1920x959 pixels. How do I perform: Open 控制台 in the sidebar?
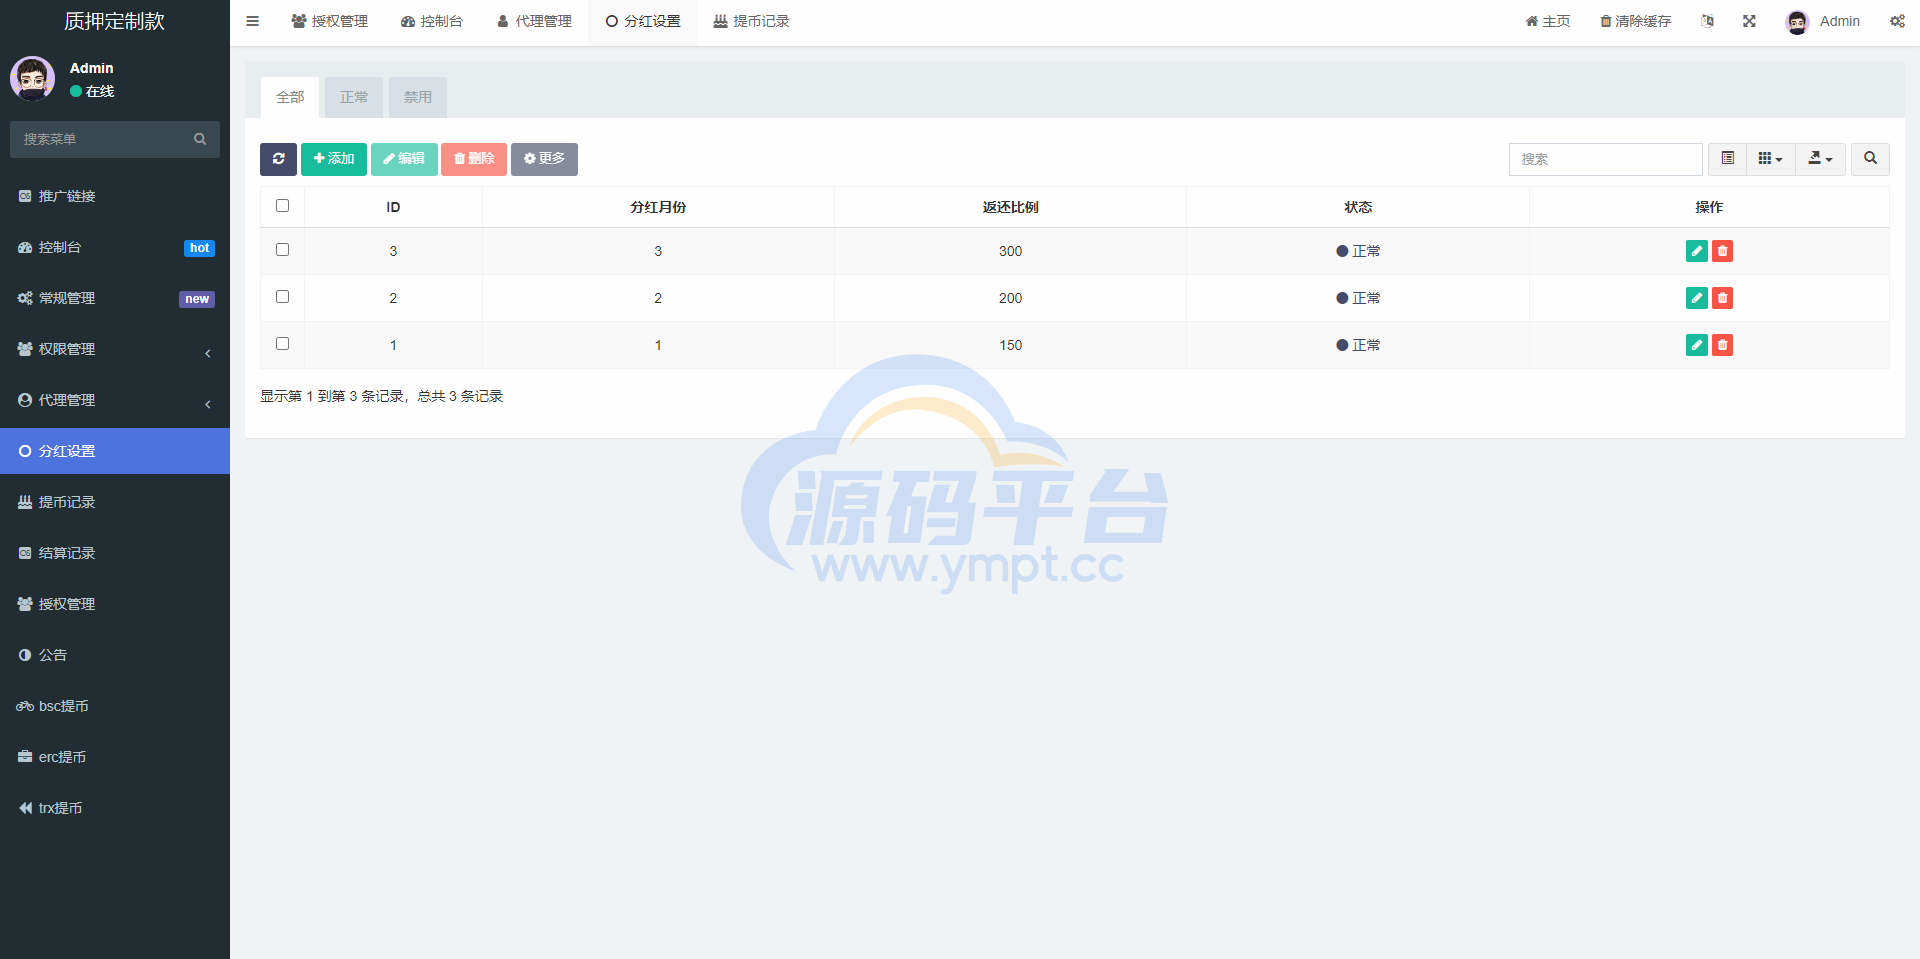[x=115, y=247]
